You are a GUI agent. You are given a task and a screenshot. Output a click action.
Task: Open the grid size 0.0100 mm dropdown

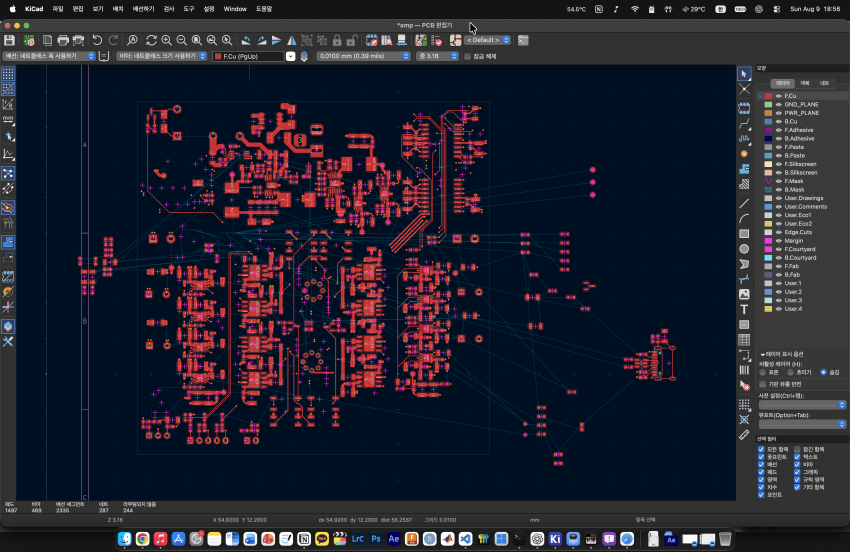pos(363,56)
